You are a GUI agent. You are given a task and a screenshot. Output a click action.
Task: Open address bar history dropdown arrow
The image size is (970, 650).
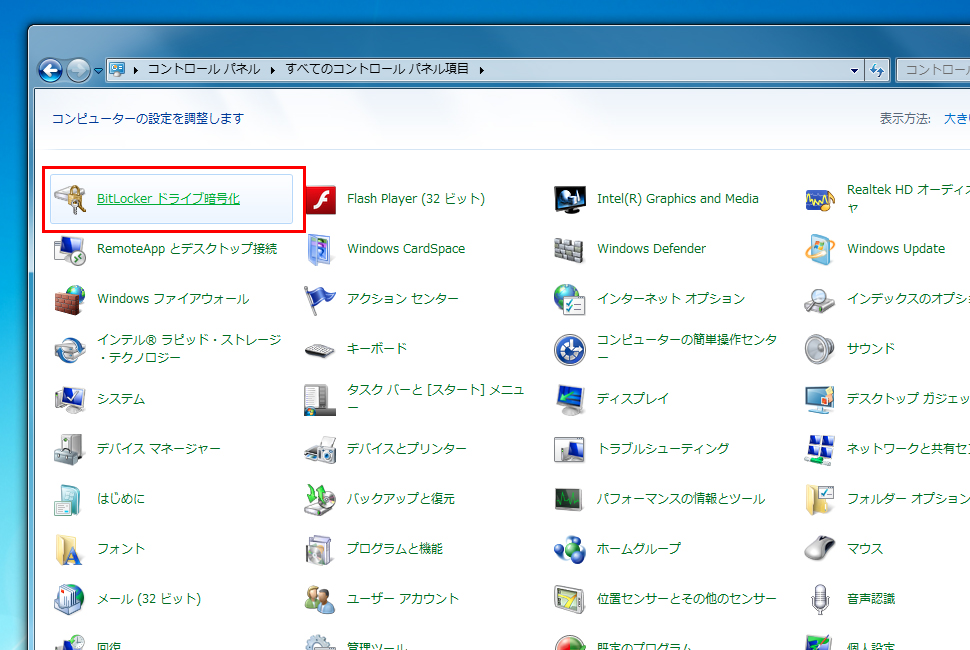coord(854,71)
